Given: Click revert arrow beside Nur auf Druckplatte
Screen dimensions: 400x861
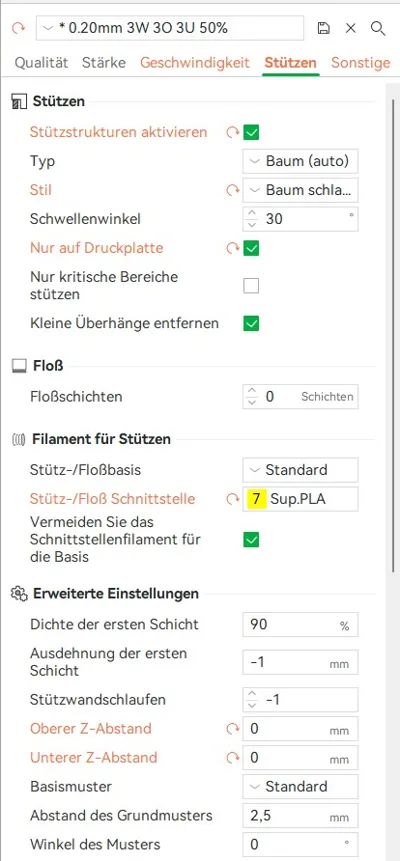Looking at the screenshot, I should 234,249.
